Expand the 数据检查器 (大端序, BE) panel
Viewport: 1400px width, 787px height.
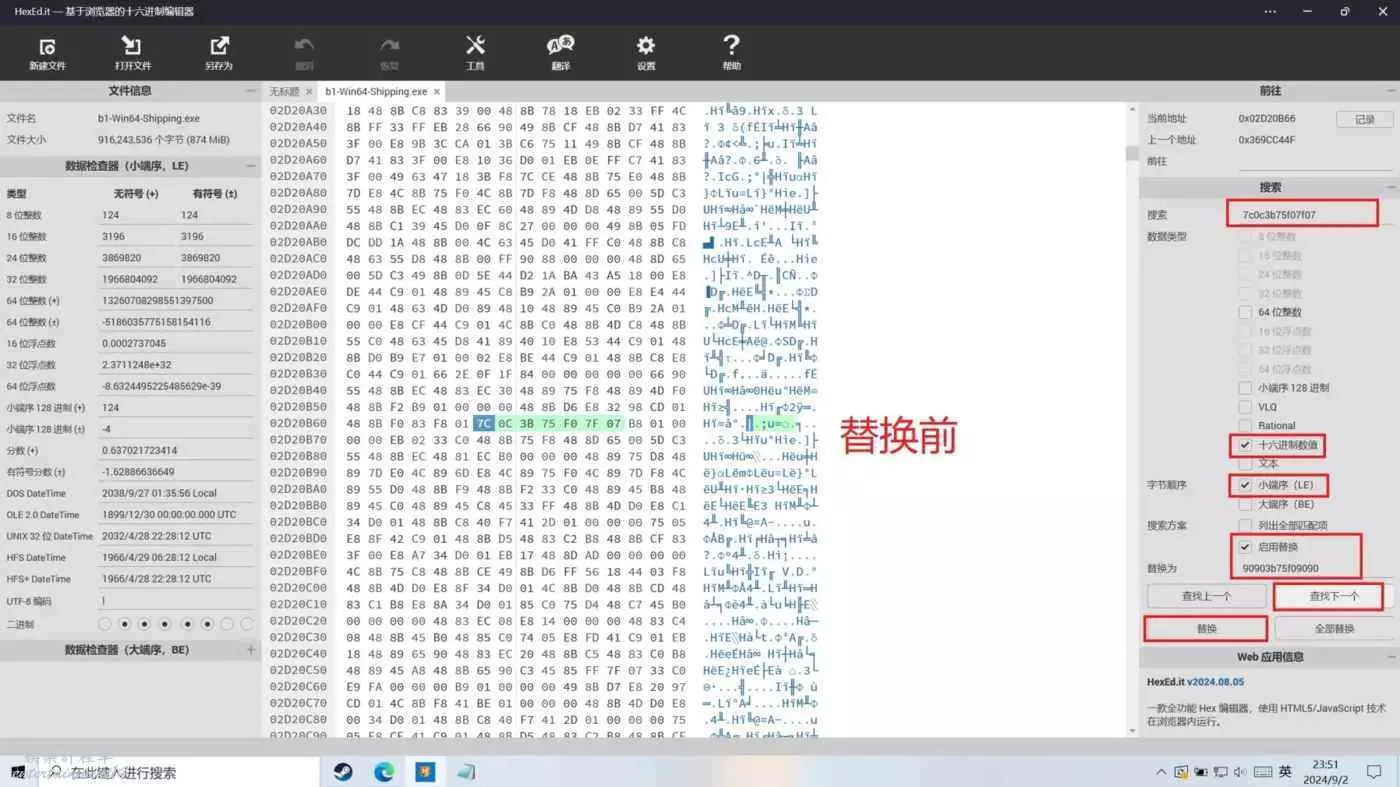coord(251,650)
